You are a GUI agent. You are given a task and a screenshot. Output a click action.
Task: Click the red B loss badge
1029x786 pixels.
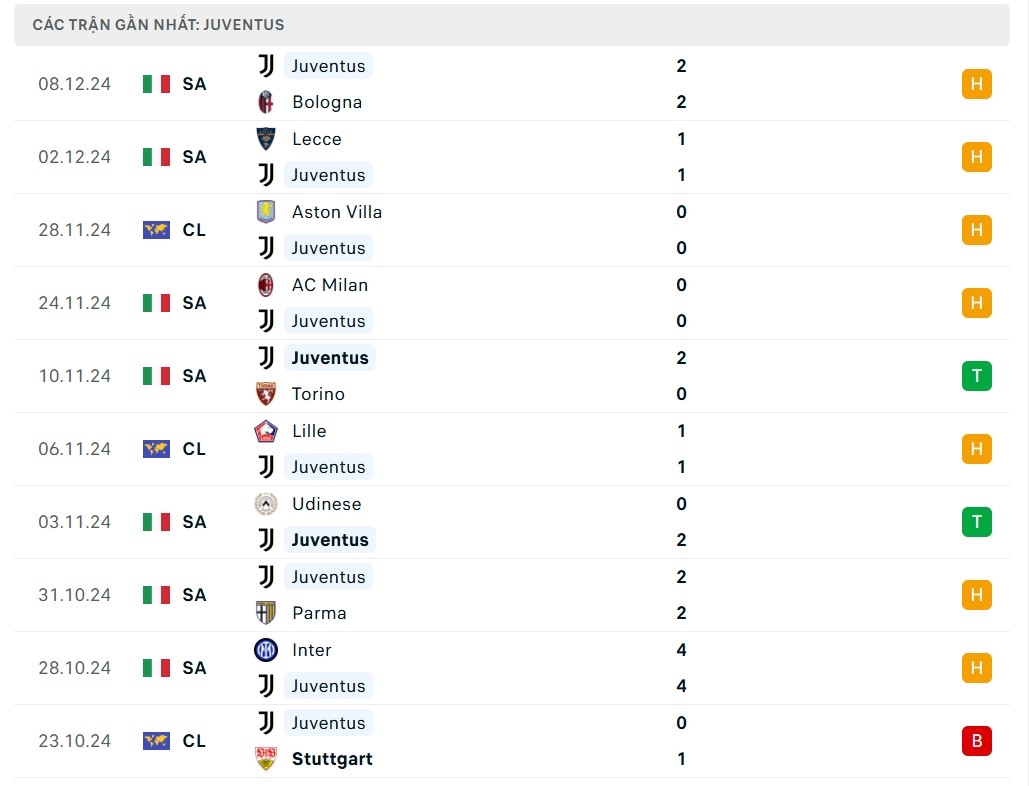976,741
